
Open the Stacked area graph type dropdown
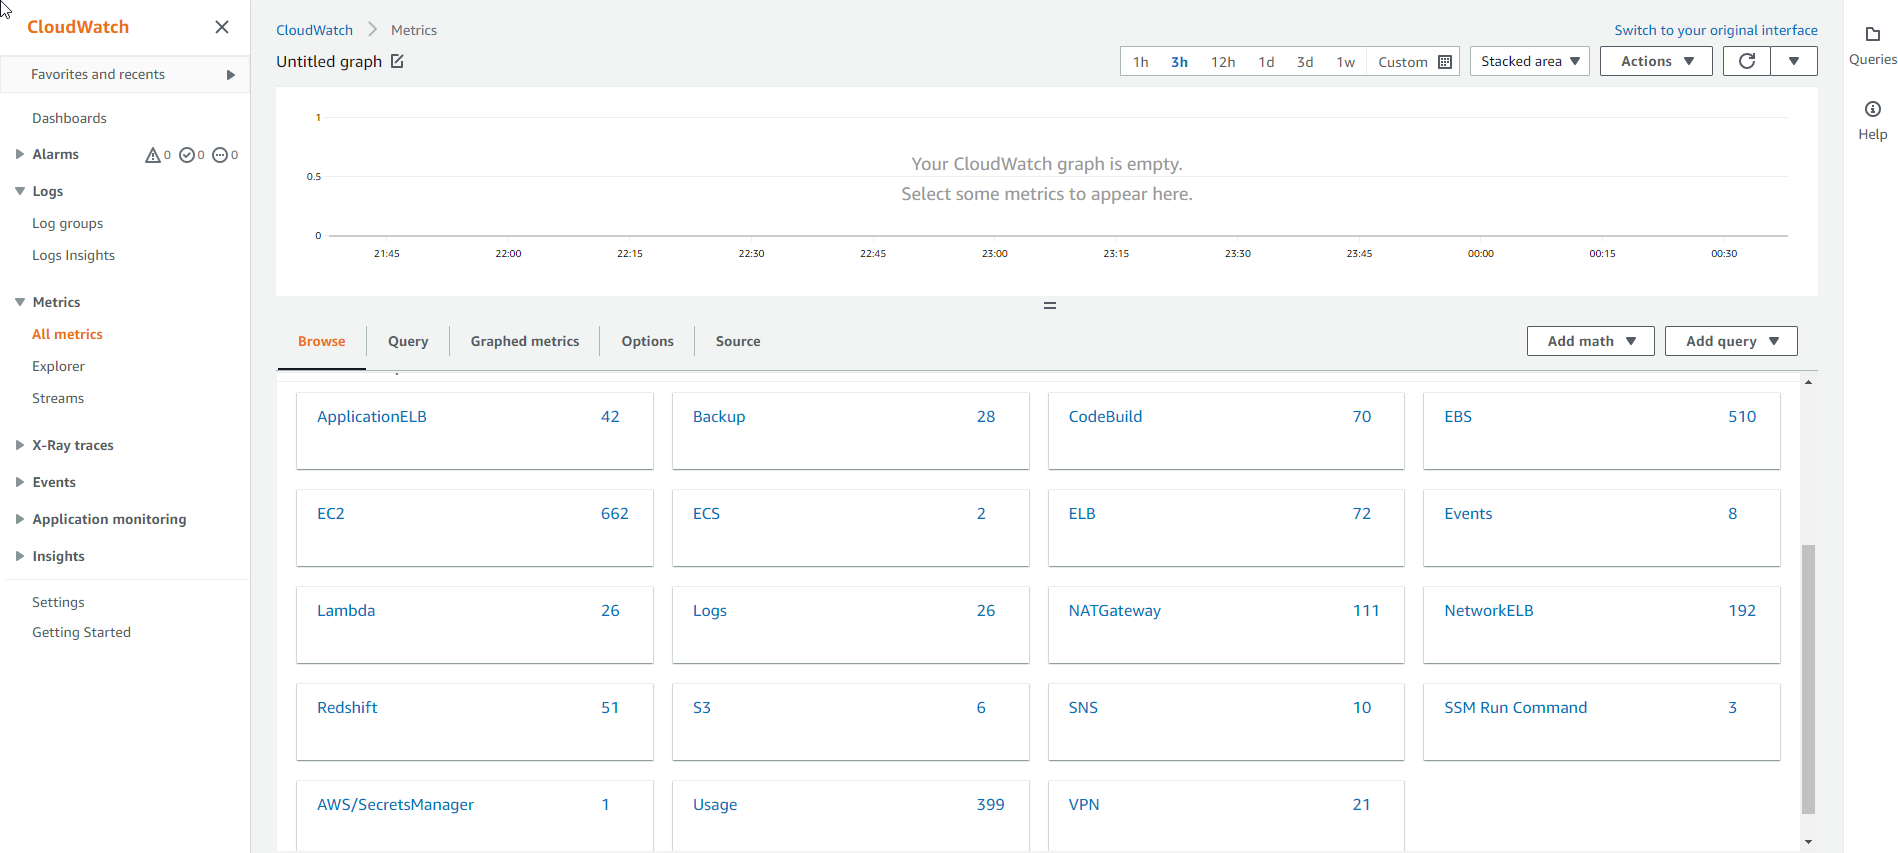pyautogui.click(x=1529, y=61)
